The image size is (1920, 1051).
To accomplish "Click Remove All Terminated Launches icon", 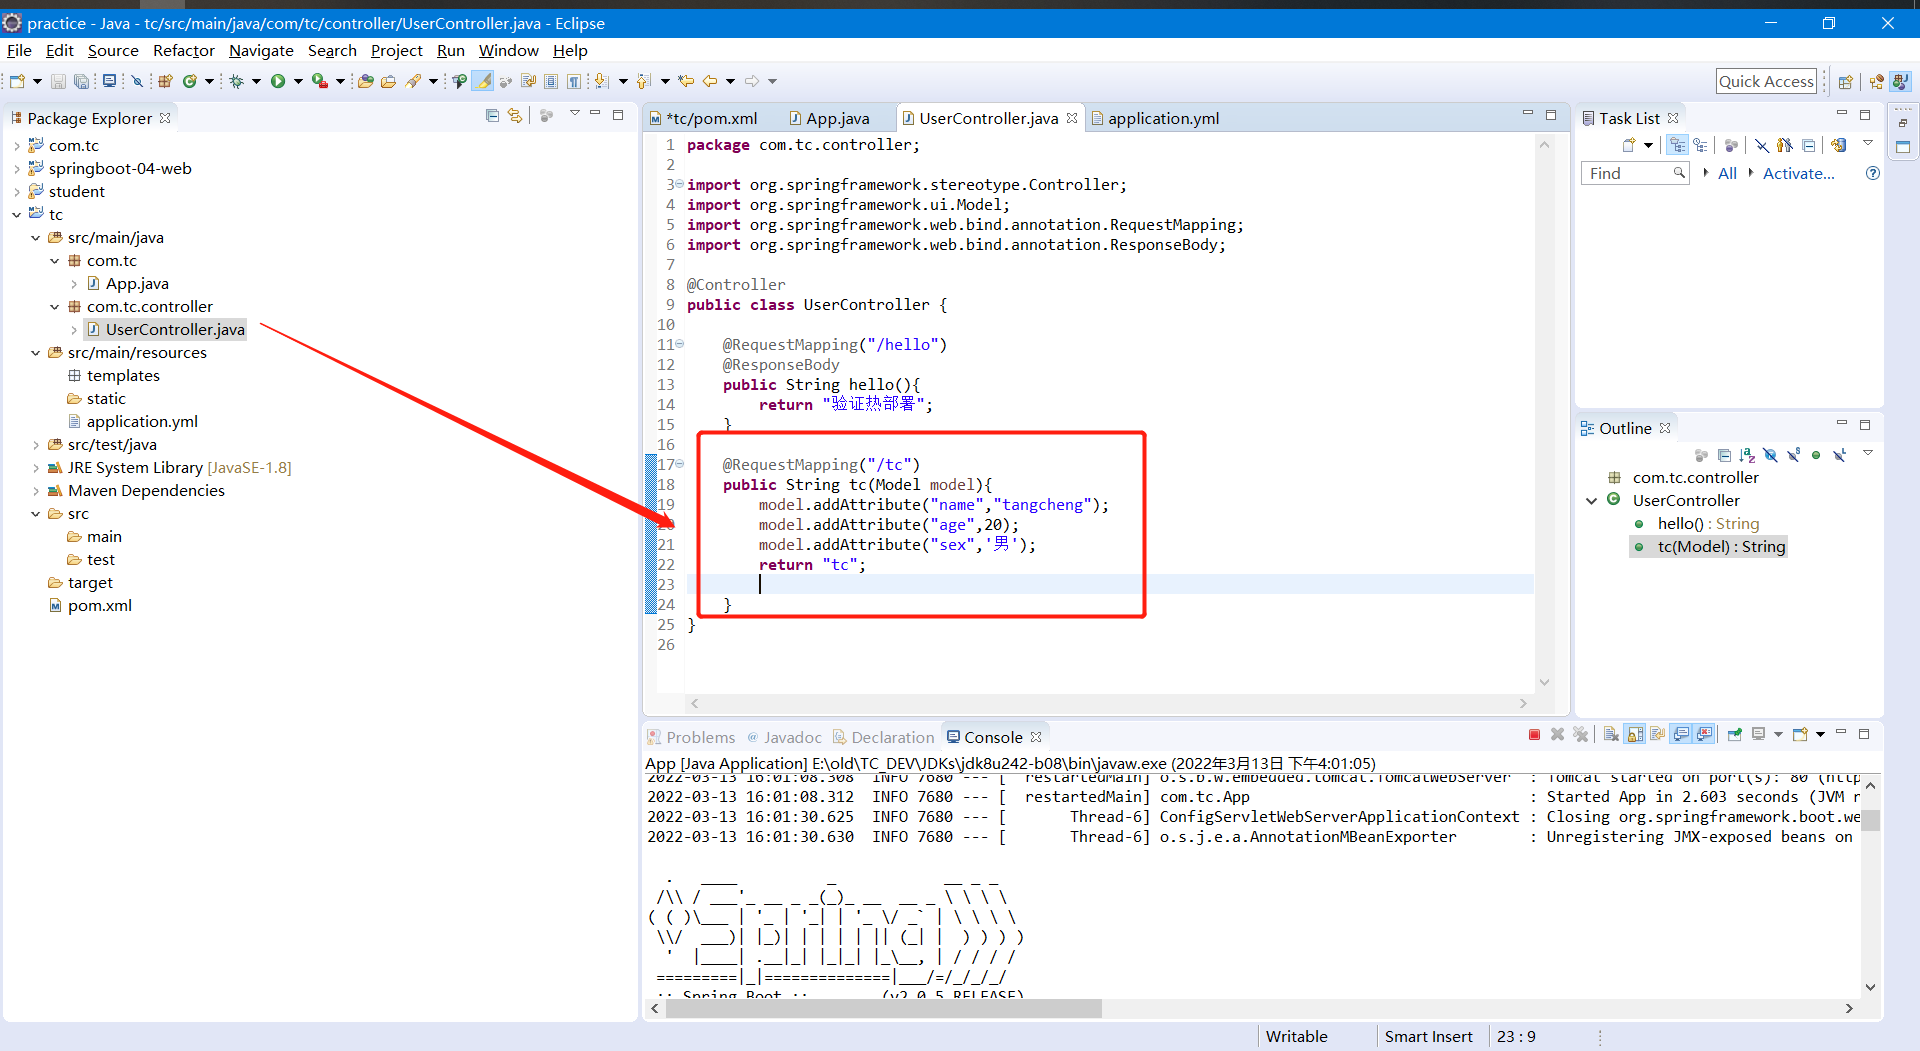I will [x=1581, y=735].
